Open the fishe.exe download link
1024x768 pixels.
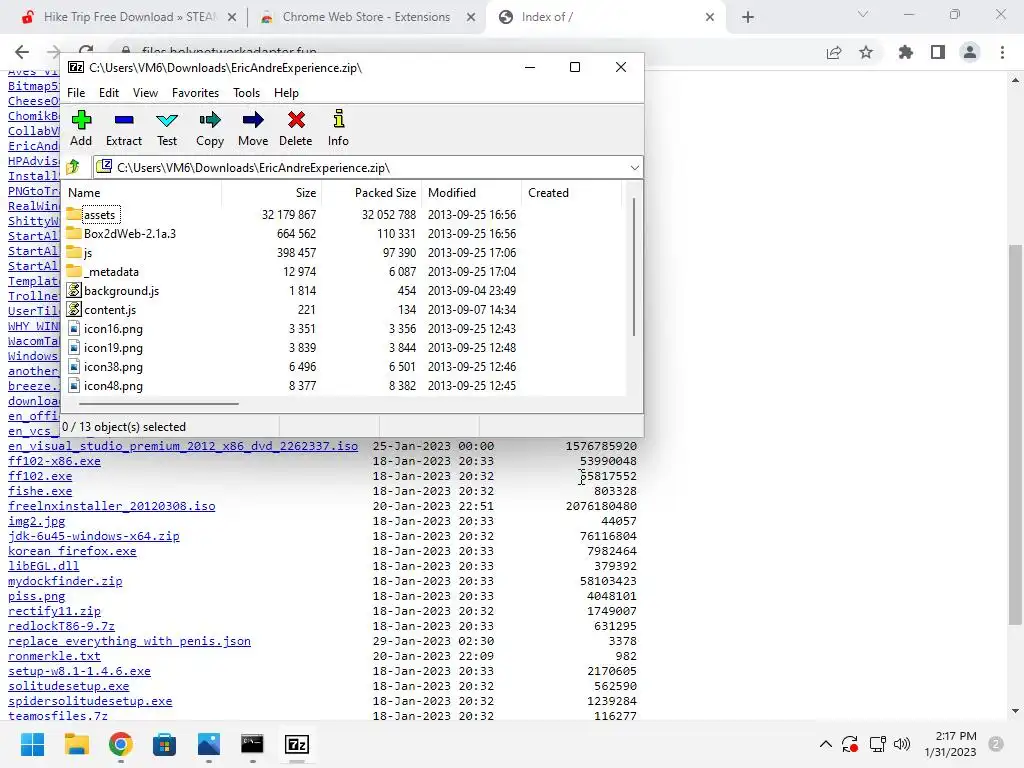[40, 491]
